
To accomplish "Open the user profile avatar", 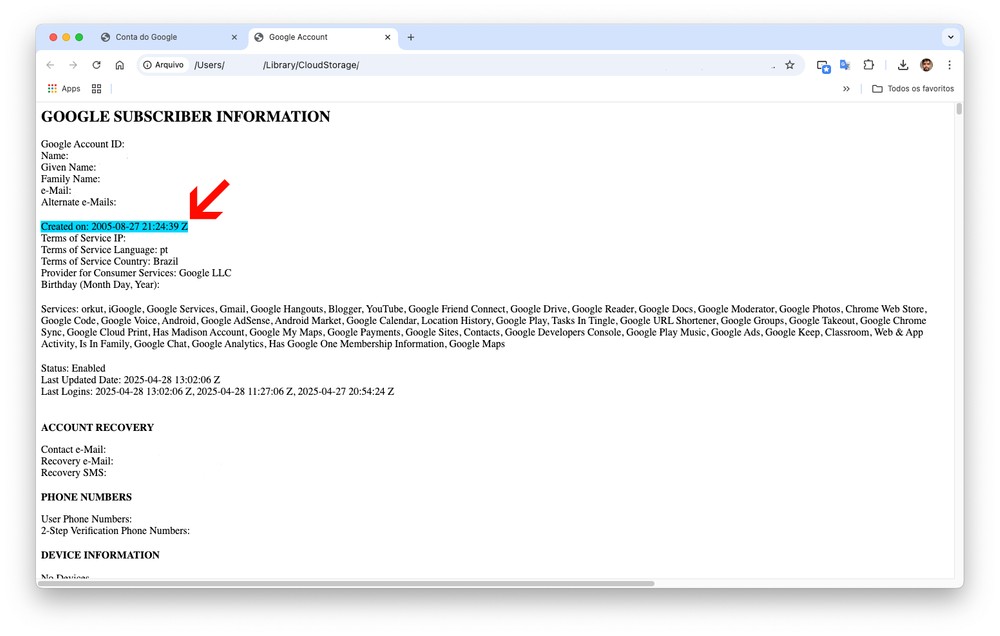I will coord(926,65).
